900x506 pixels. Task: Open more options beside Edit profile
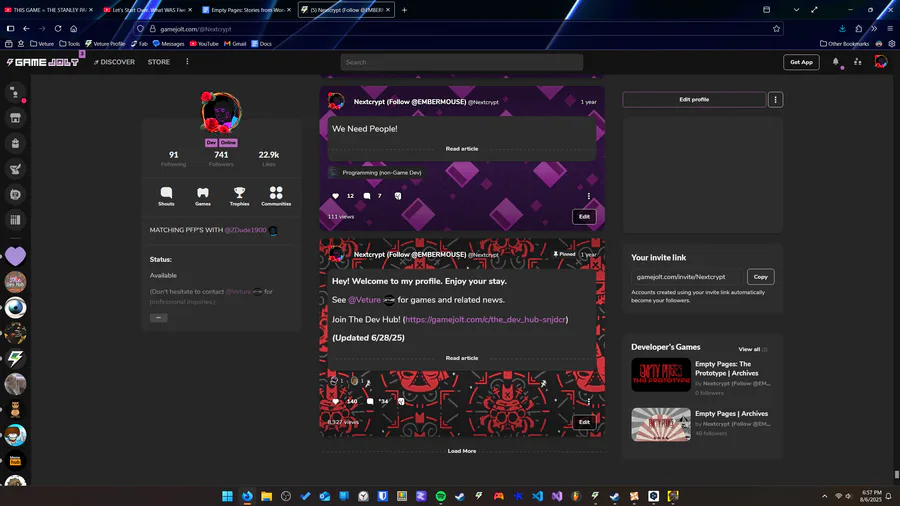pos(775,99)
